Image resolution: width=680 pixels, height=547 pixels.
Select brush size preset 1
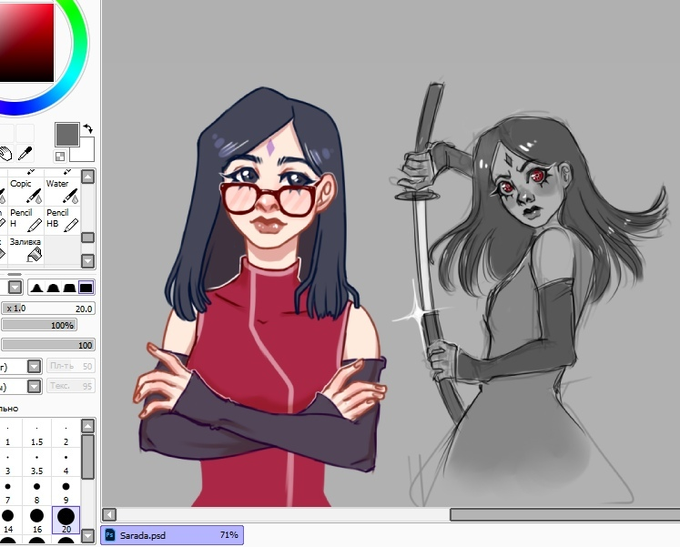7,435
